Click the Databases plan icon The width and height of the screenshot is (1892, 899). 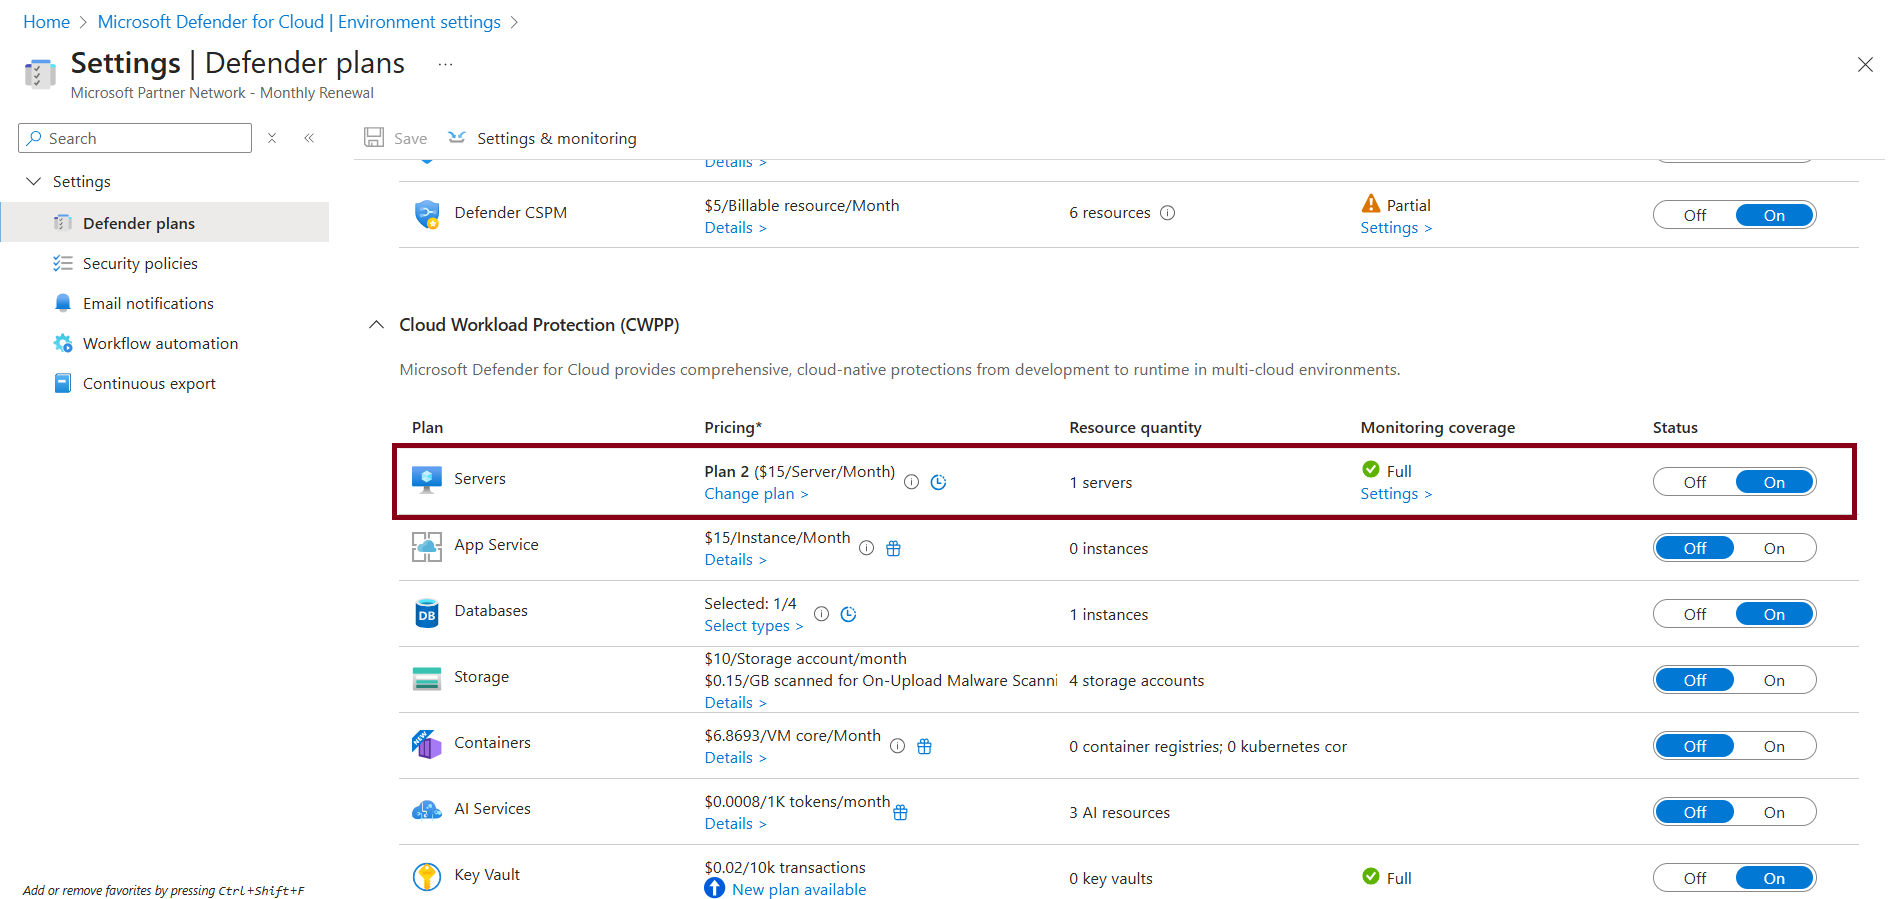tap(427, 613)
